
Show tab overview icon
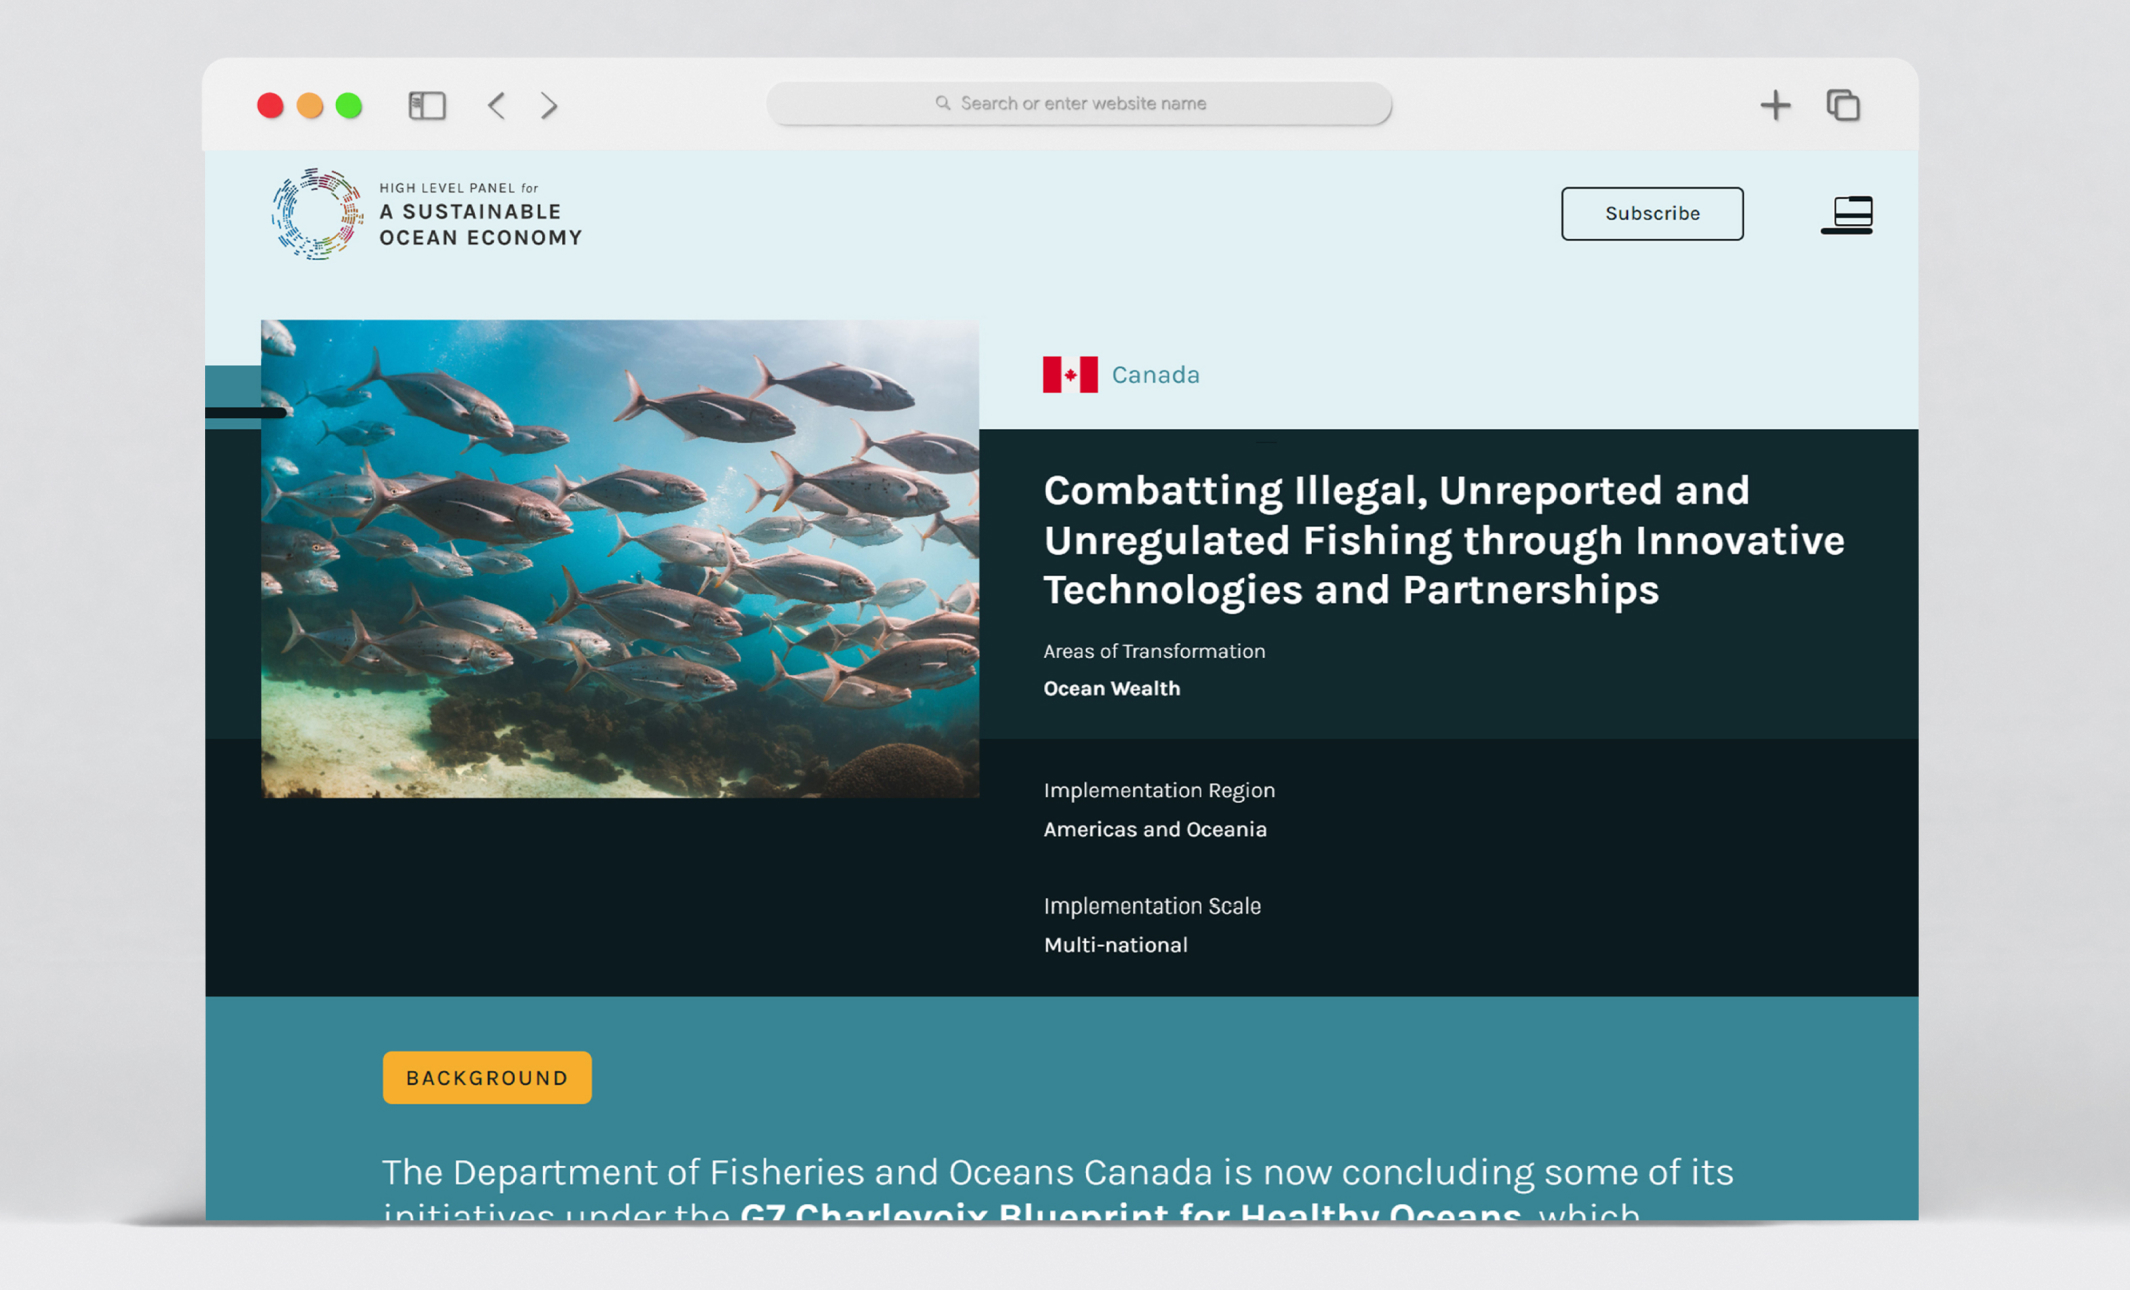[1842, 105]
